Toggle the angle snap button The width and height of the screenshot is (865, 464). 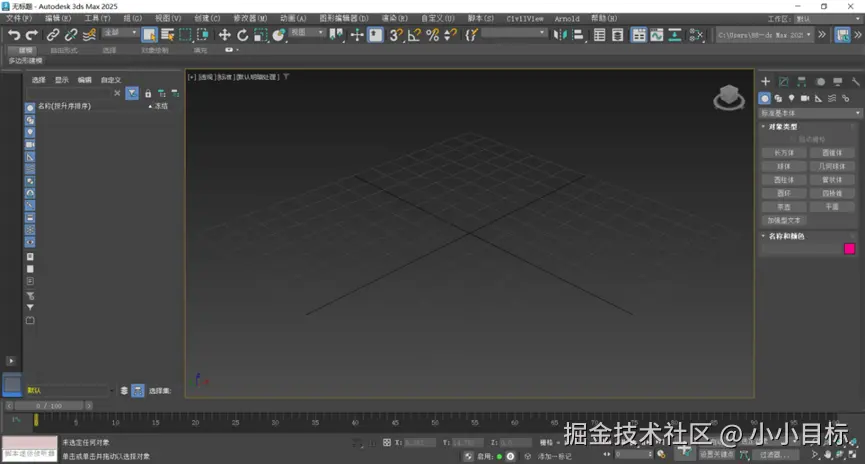tap(414, 35)
